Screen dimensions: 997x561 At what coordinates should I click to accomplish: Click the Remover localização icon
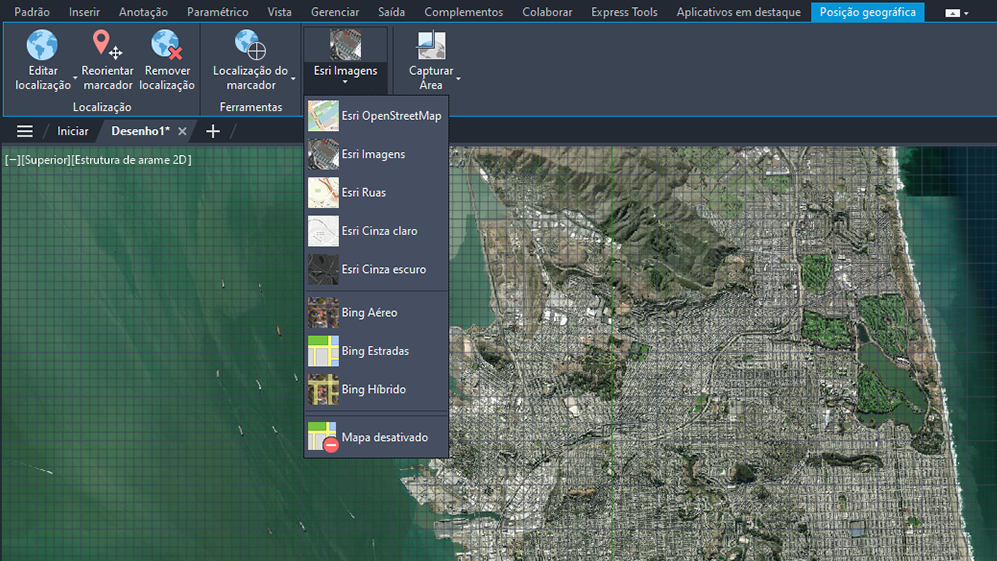pos(167,45)
